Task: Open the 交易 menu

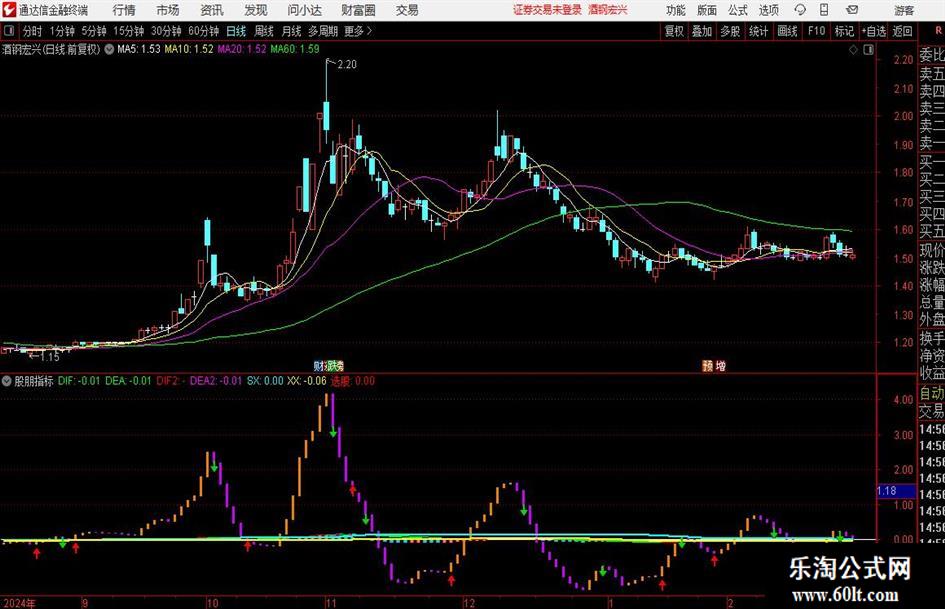Action: coord(407,10)
